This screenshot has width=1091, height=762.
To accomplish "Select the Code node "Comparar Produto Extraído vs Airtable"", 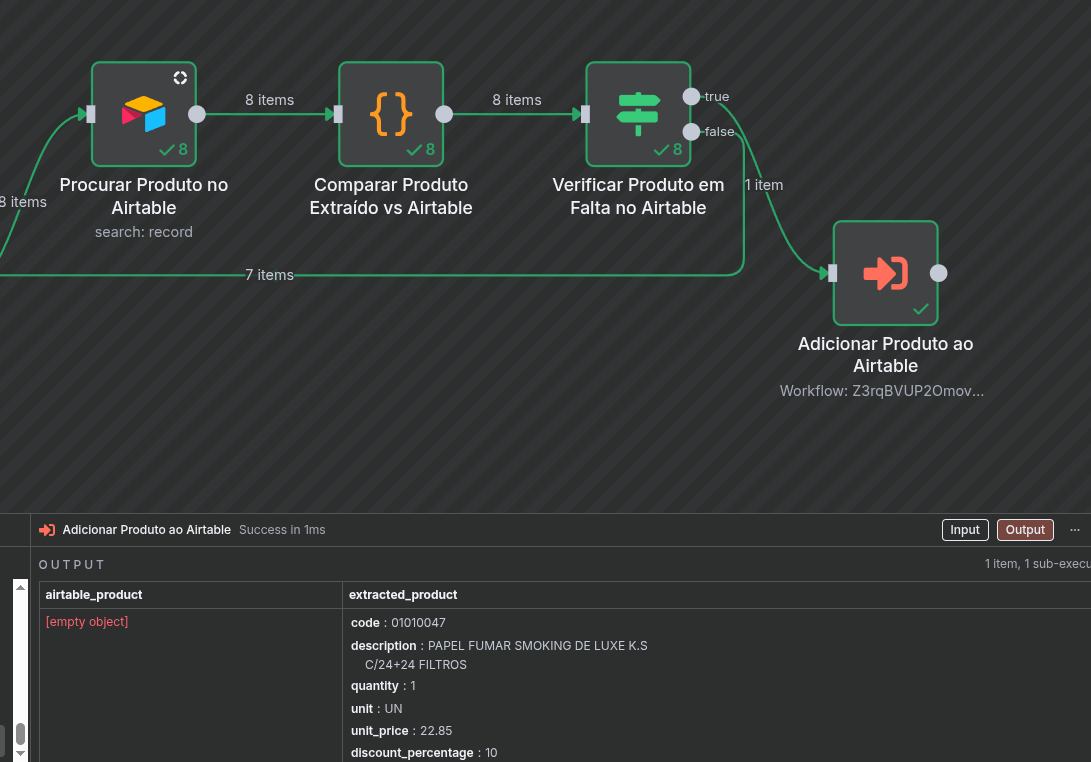I will coord(390,113).
